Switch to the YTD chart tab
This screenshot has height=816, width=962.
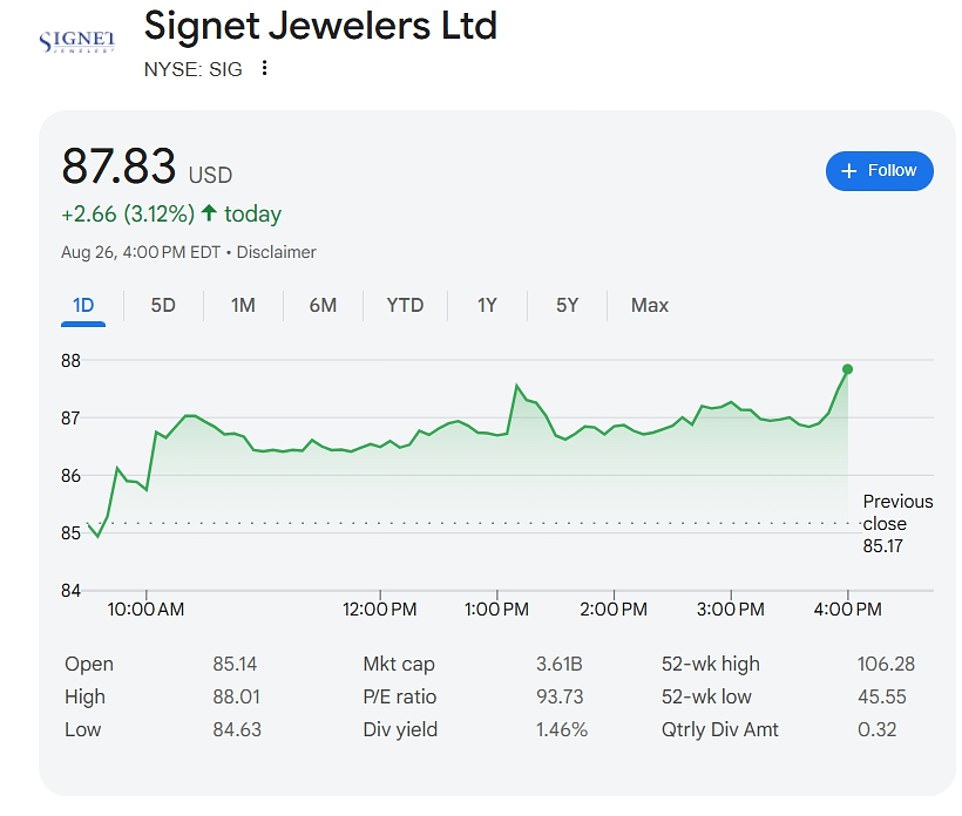tap(404, 305)
